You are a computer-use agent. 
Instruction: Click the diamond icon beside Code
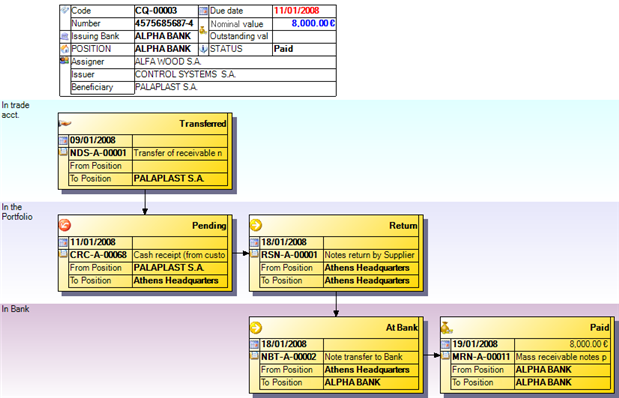point(65,11)
